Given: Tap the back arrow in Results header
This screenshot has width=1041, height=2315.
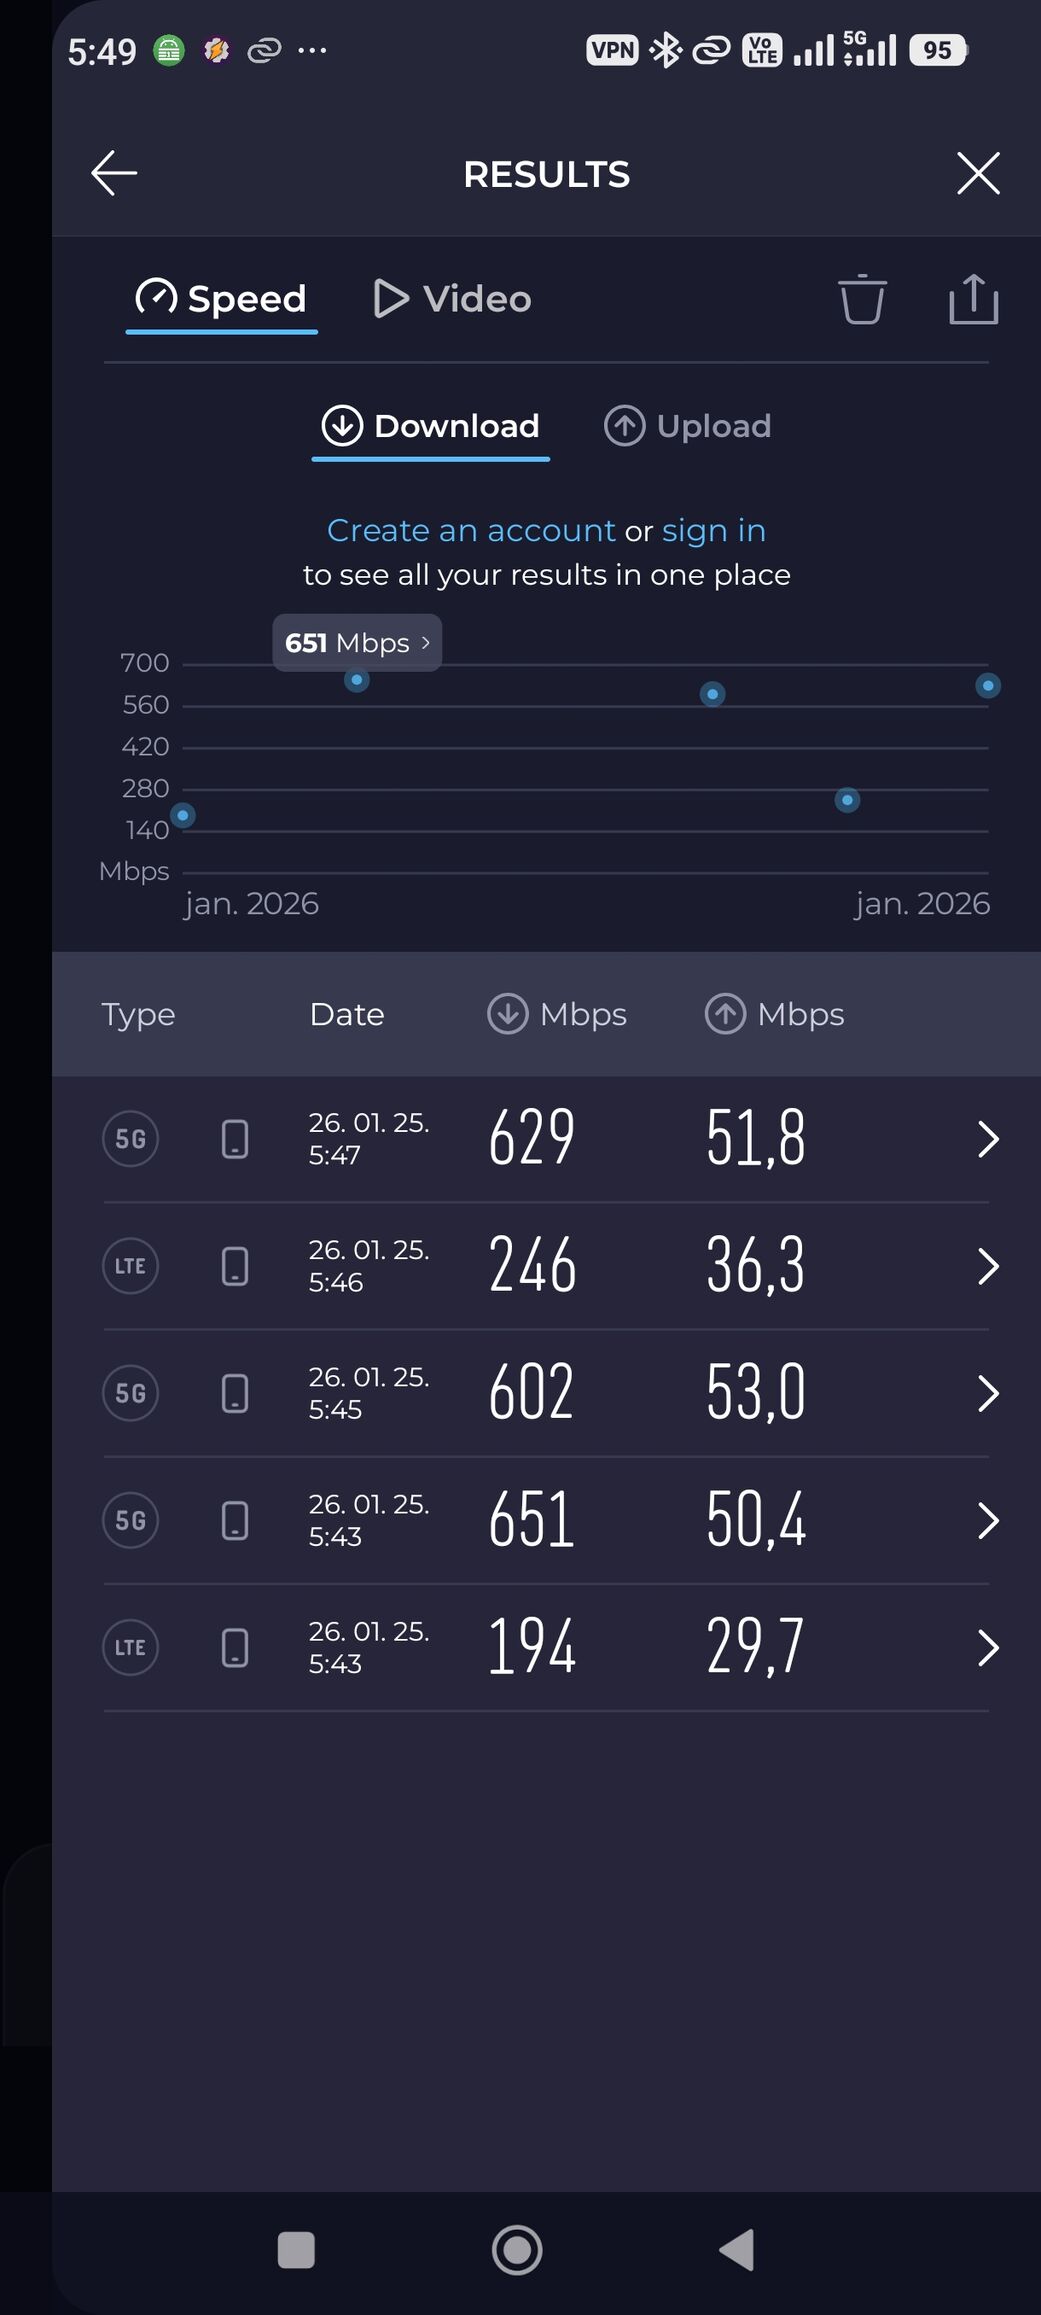Looking at the screenshot, I should [114, 173].
